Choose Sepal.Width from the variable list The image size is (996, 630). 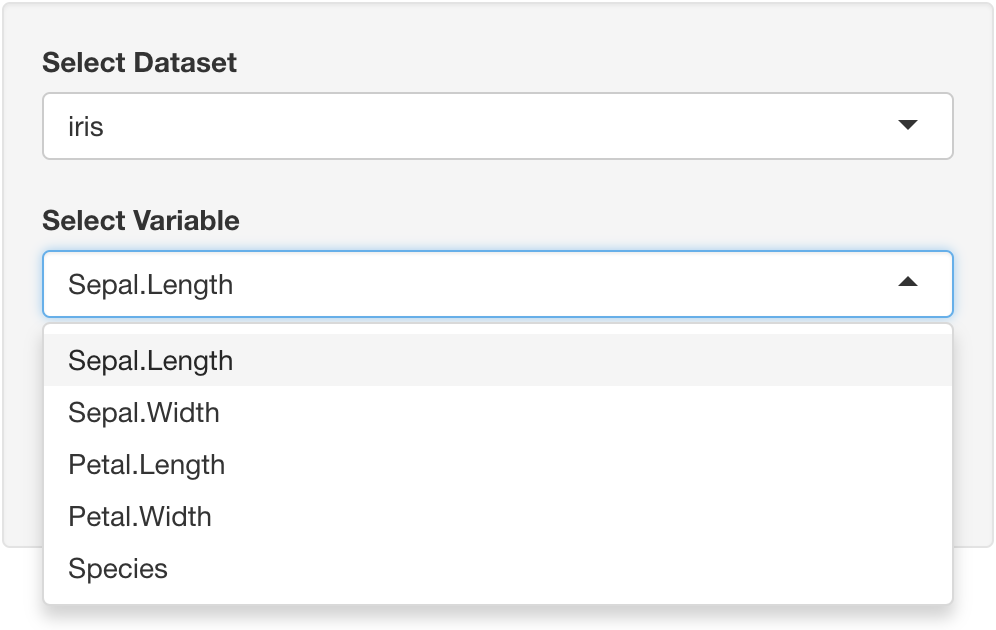pos(143,412)
